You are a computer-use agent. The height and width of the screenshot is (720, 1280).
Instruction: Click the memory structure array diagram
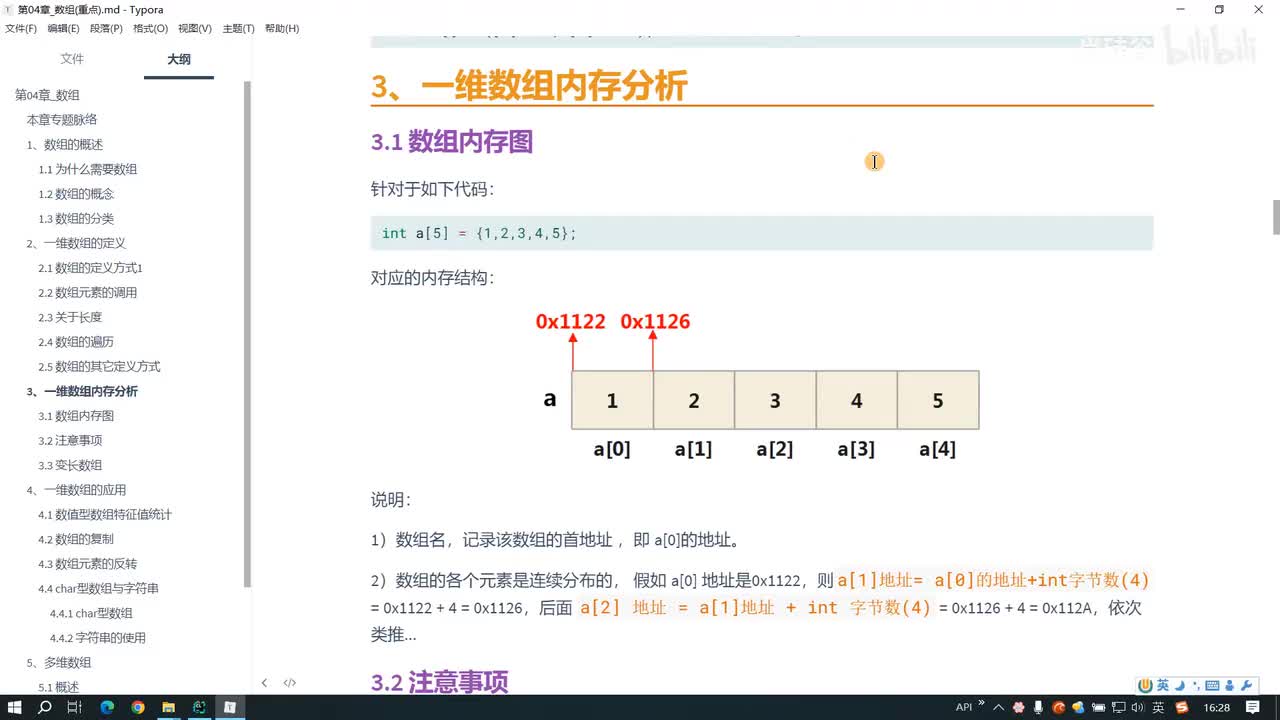tap(760, 386)
